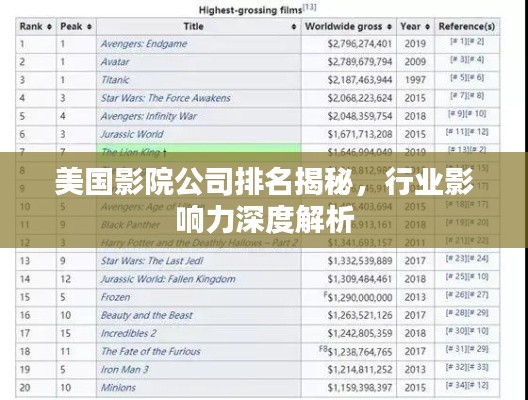The image size is (528, 400).
Task: Sort table by Year column arrows
Action: pos(427,27)
